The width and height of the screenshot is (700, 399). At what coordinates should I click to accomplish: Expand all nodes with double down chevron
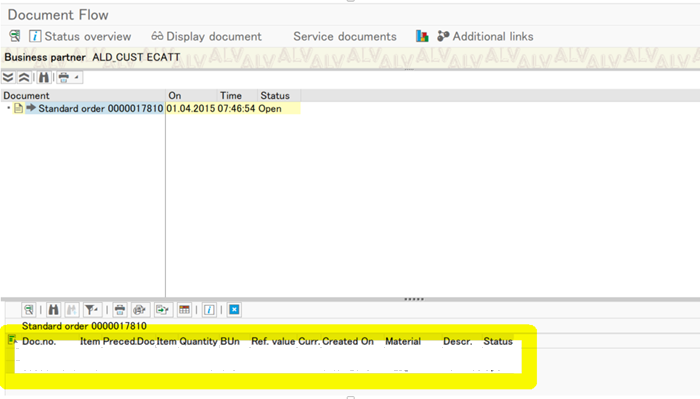[8, 78]
